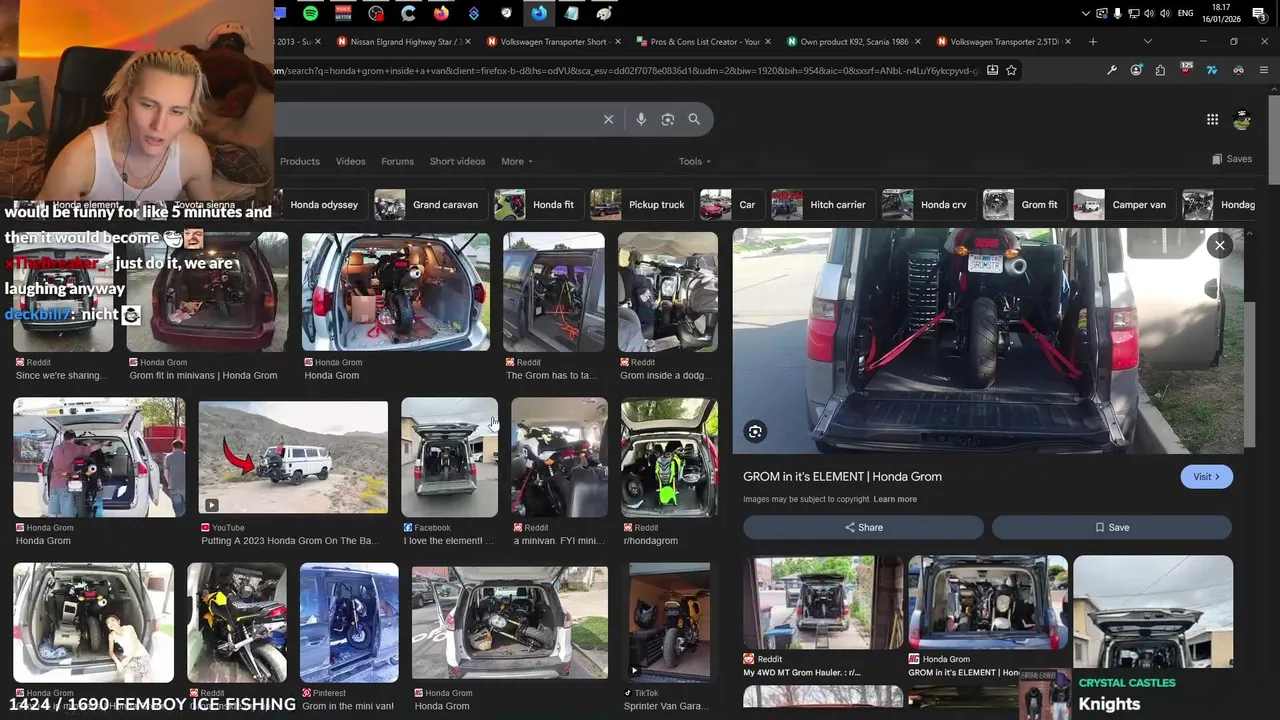The width and height of the screenshot is (1280, 720).
Task: Start voice search with microphone icon
Action: (641, 119)
